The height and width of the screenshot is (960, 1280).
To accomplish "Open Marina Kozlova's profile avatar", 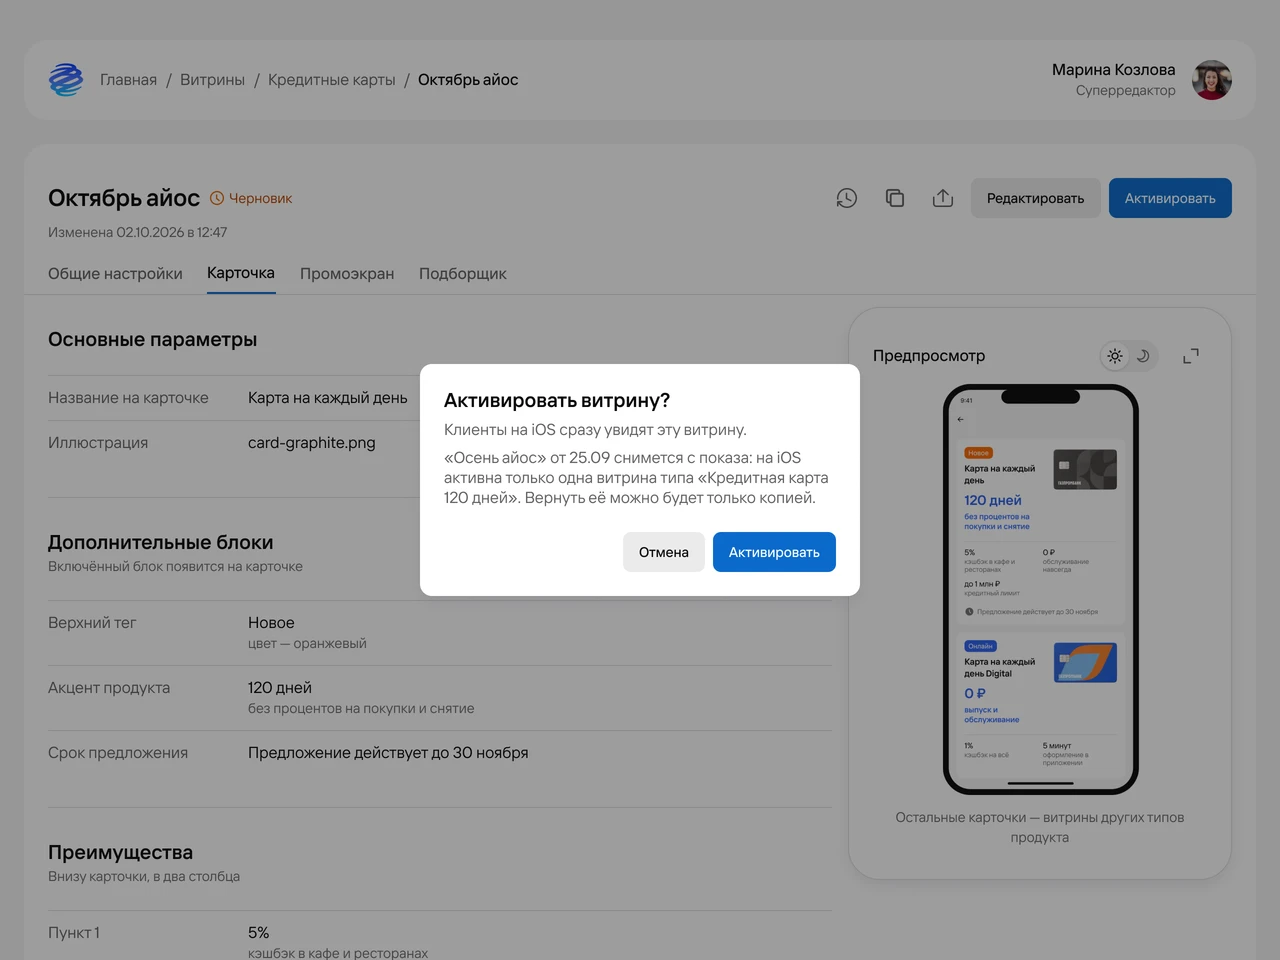I will point(1212,80).
